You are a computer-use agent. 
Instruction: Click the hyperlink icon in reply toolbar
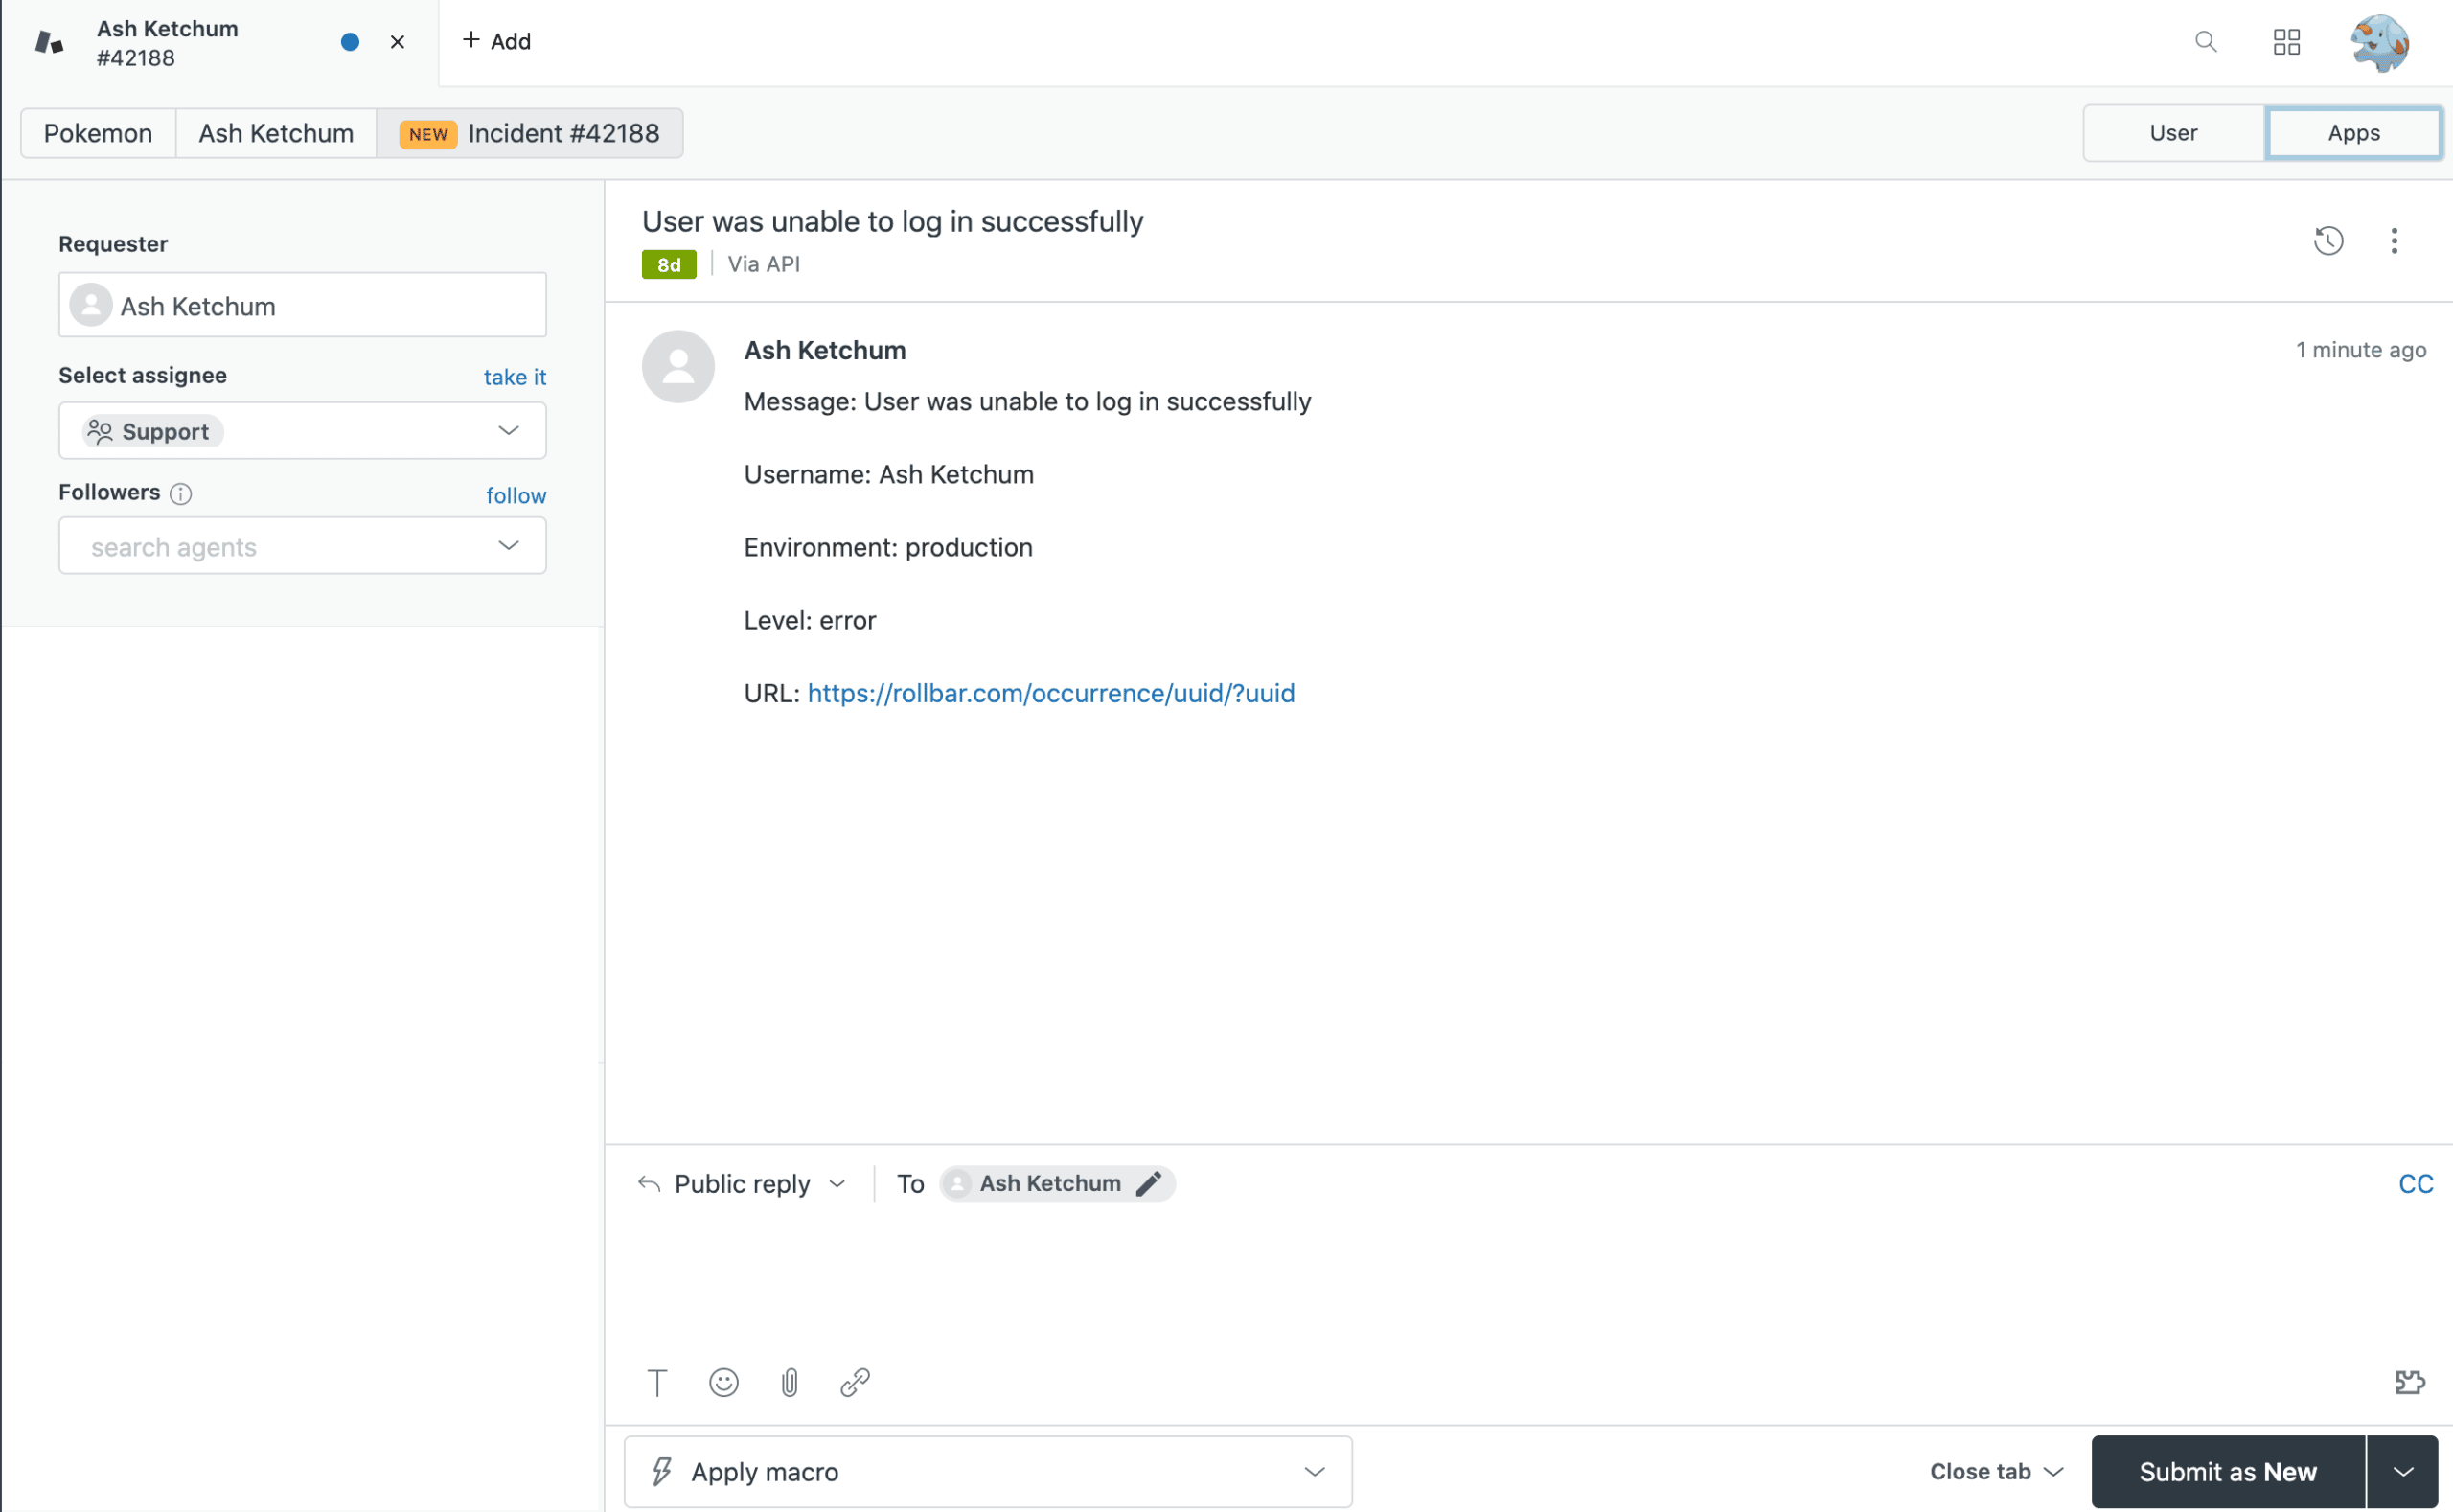[855, 1383]
